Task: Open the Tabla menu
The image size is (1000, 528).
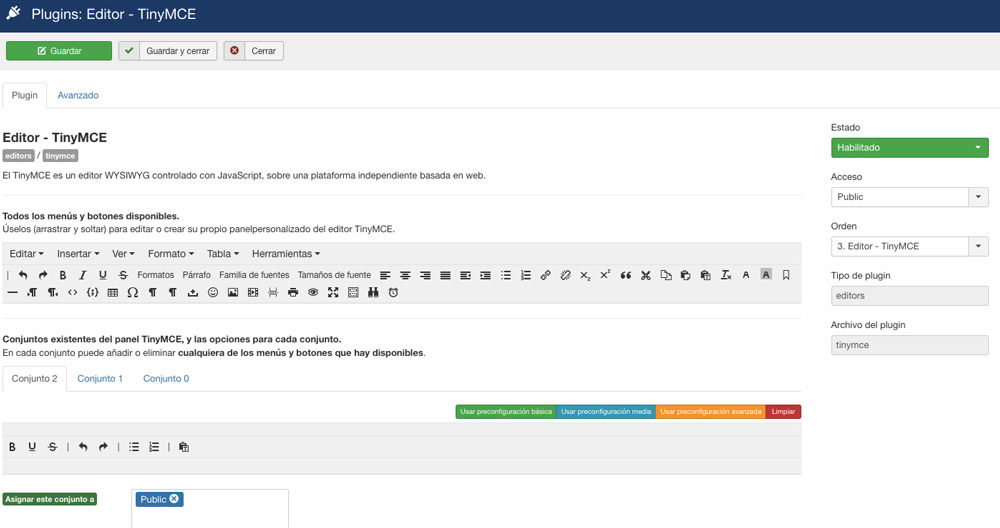Action: 223,254
